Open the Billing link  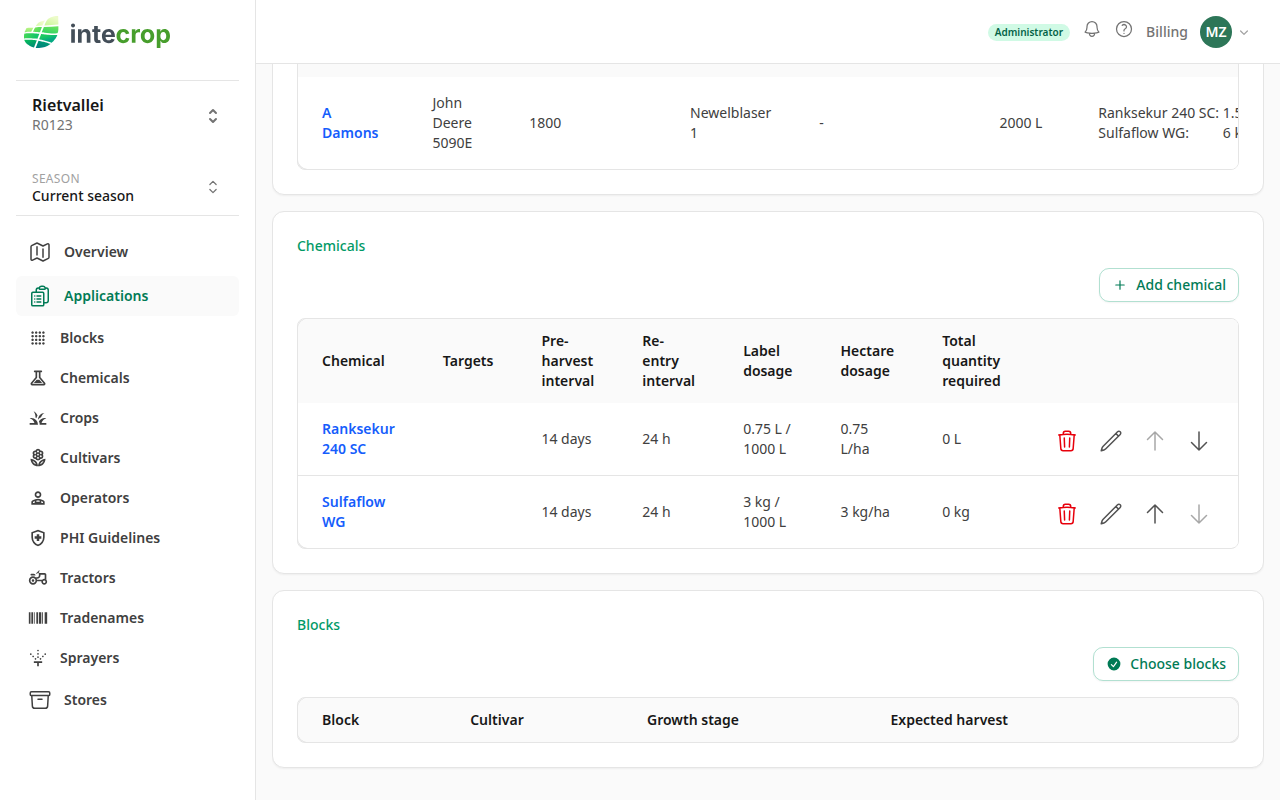(1167, 32)
